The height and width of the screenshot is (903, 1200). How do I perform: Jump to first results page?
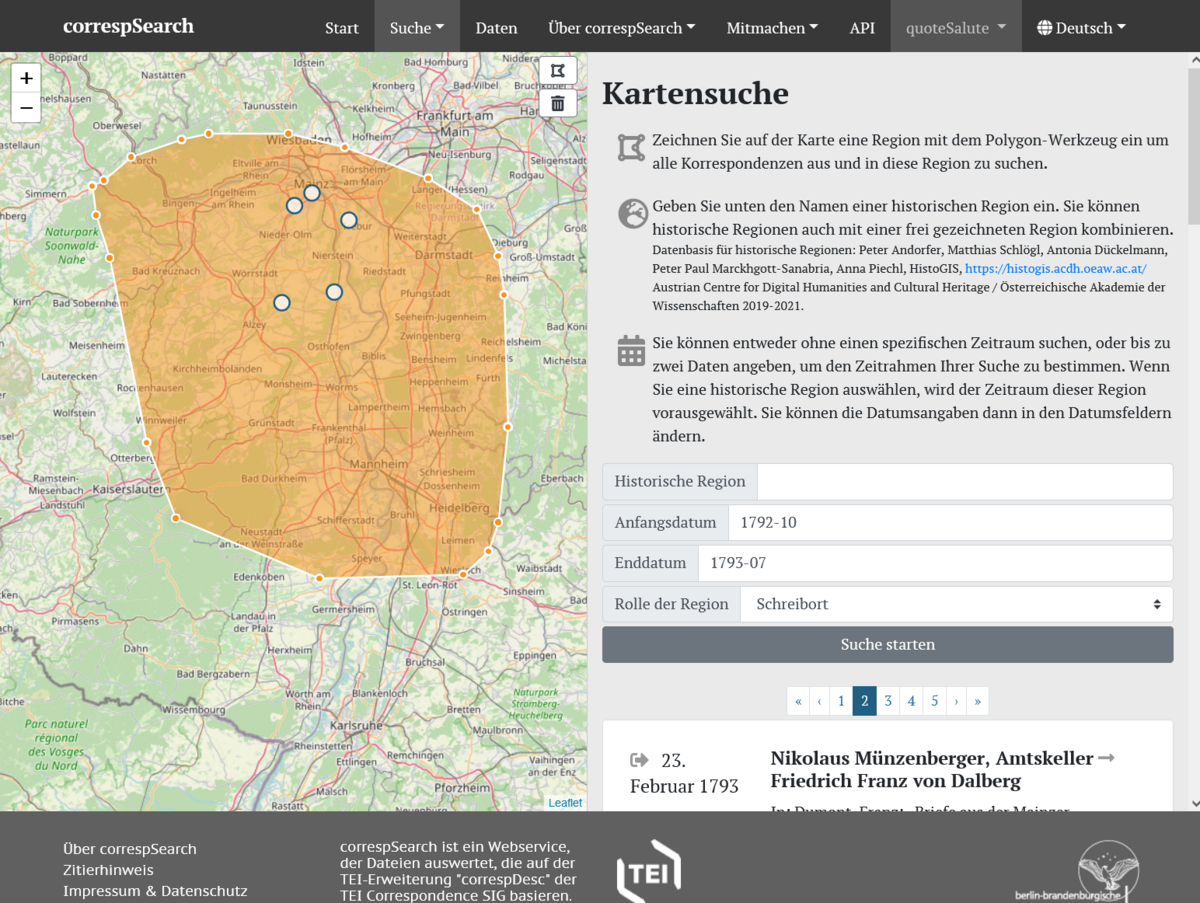click(798, 701)
